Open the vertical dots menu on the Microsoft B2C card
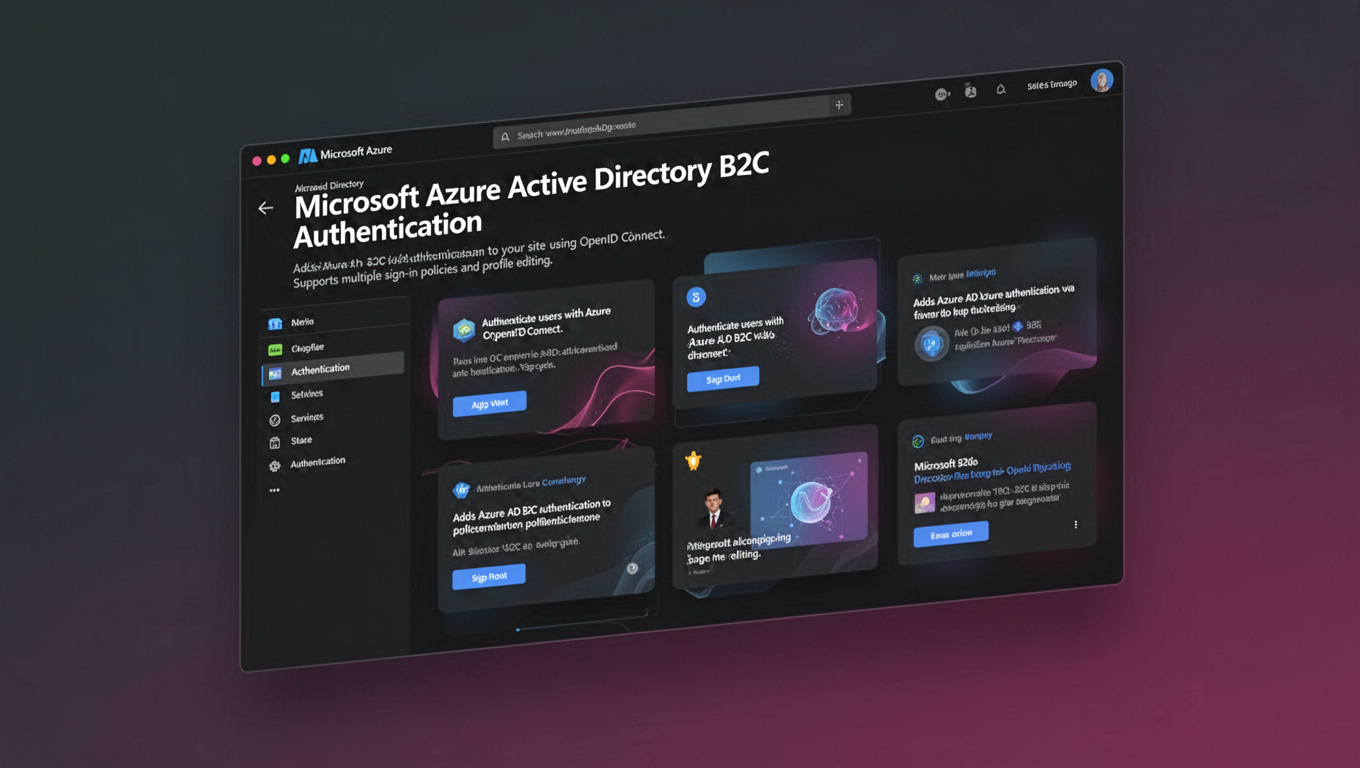Image resolution: width=1360 pixels, height=768 pixels. [x=1076, y=524]
